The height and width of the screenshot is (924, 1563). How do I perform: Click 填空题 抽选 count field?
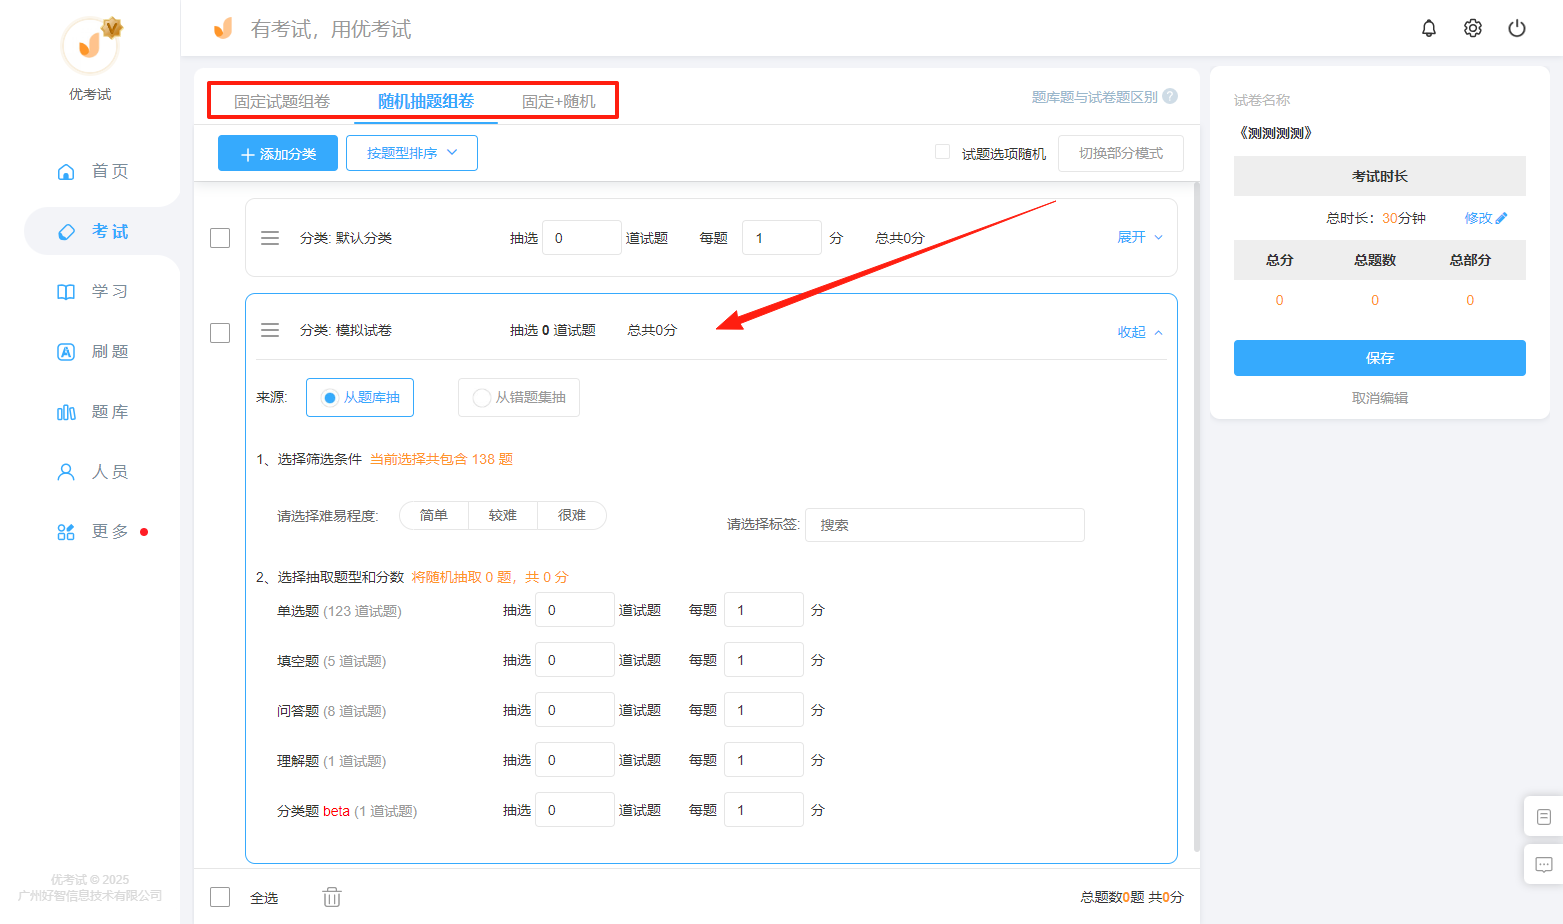tap(575, 660)
